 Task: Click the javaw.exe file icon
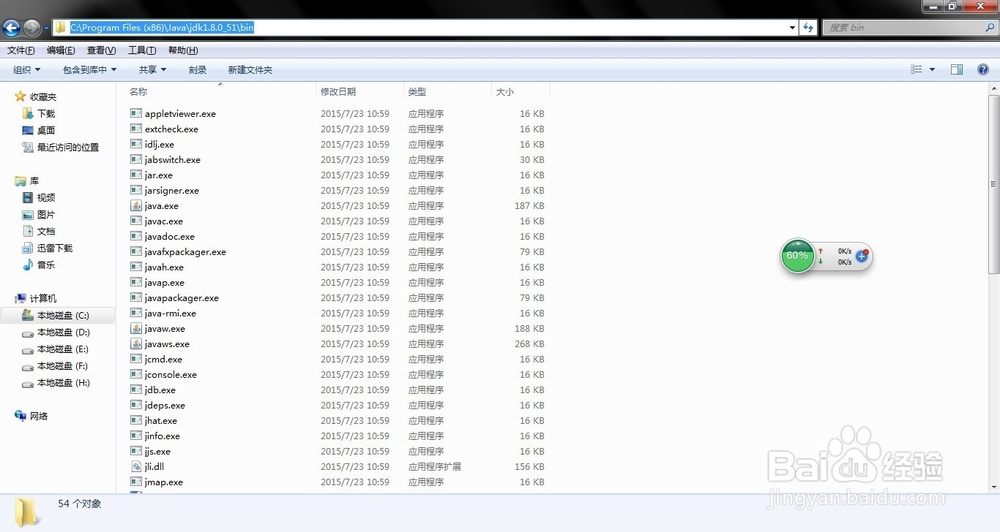136,329
